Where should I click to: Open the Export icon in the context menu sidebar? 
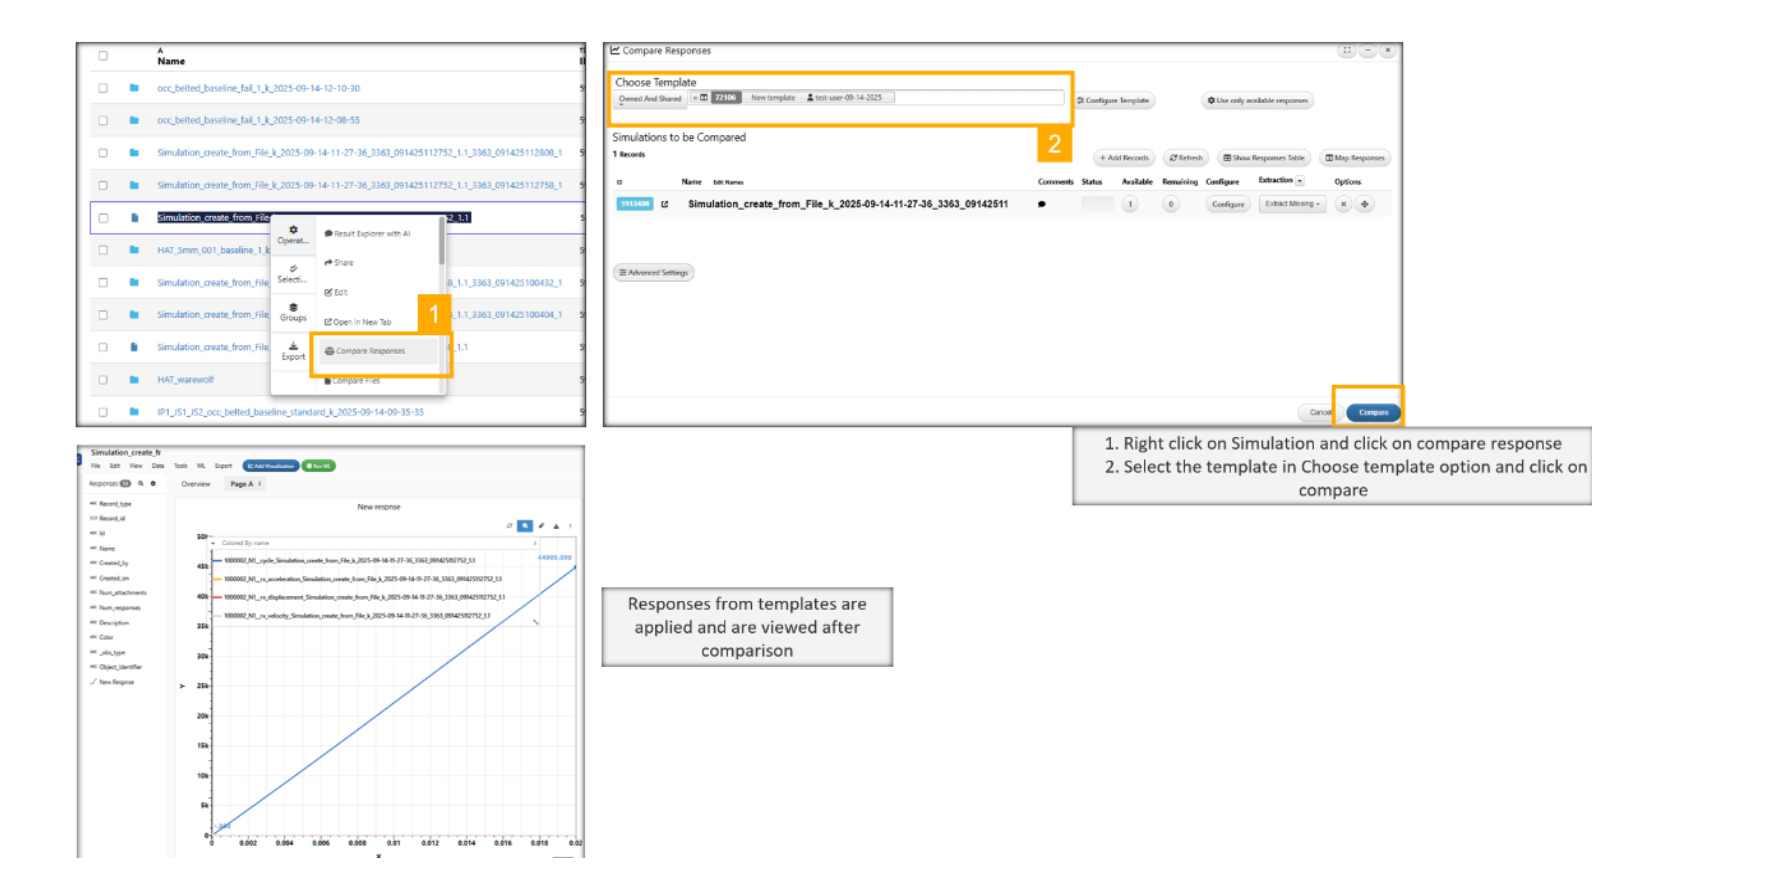point(293,350)
